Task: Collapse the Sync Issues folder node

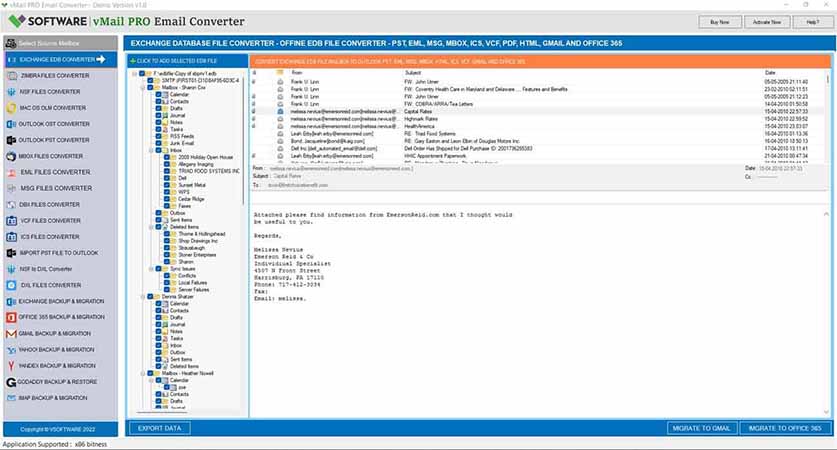Action: pos(151,269)
